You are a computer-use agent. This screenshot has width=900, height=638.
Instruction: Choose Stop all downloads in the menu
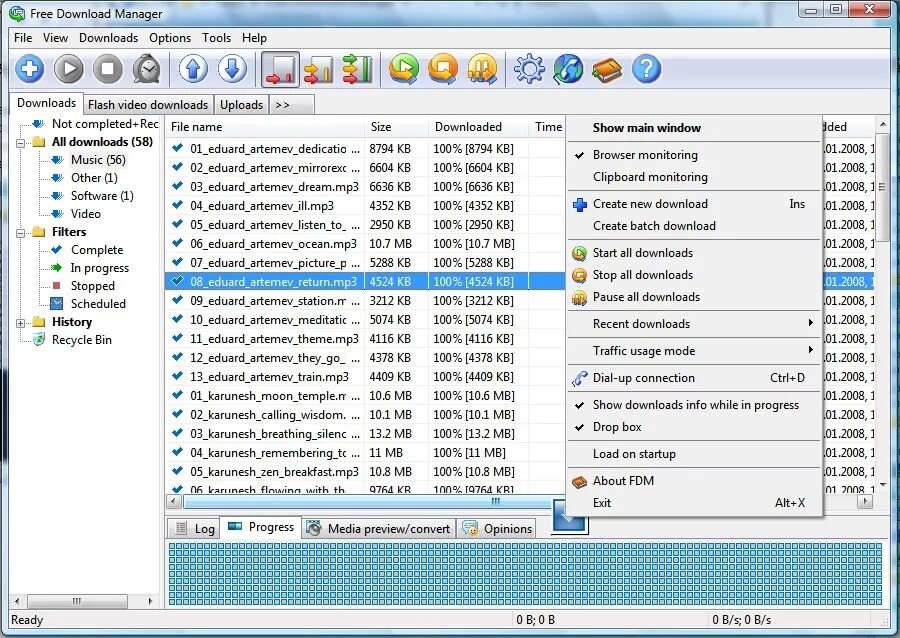pos(695,275)
